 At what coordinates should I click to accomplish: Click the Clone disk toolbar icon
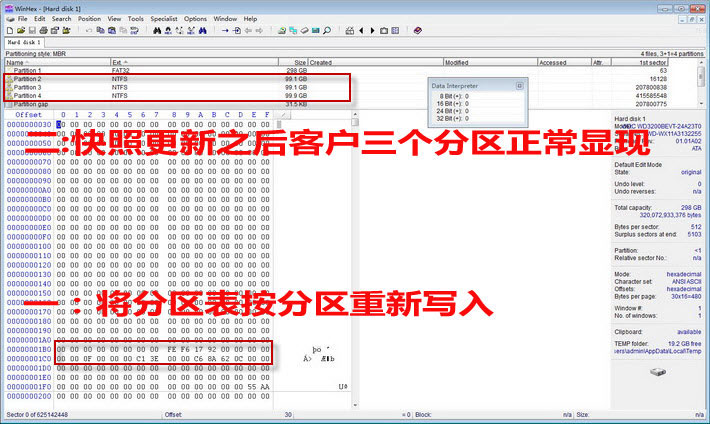coord(293,30)
